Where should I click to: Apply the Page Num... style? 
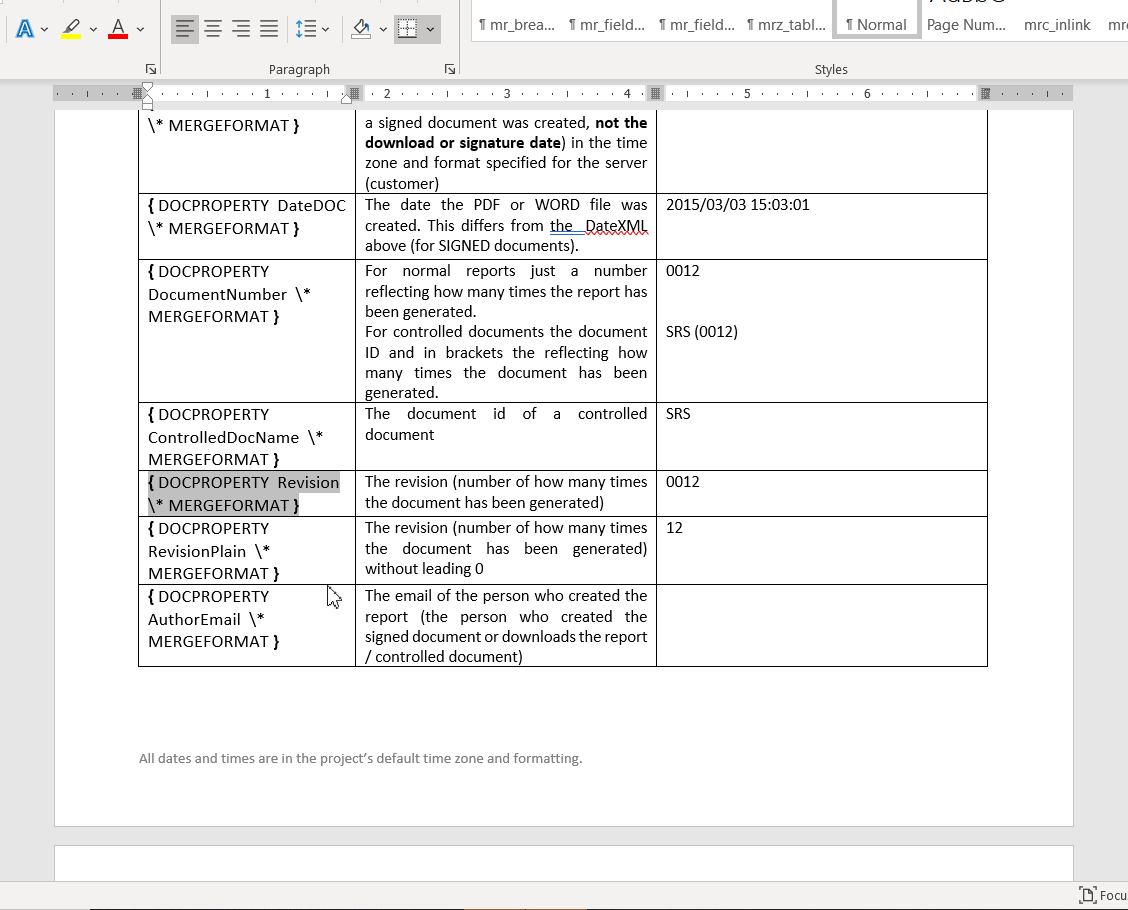[966, 25]
